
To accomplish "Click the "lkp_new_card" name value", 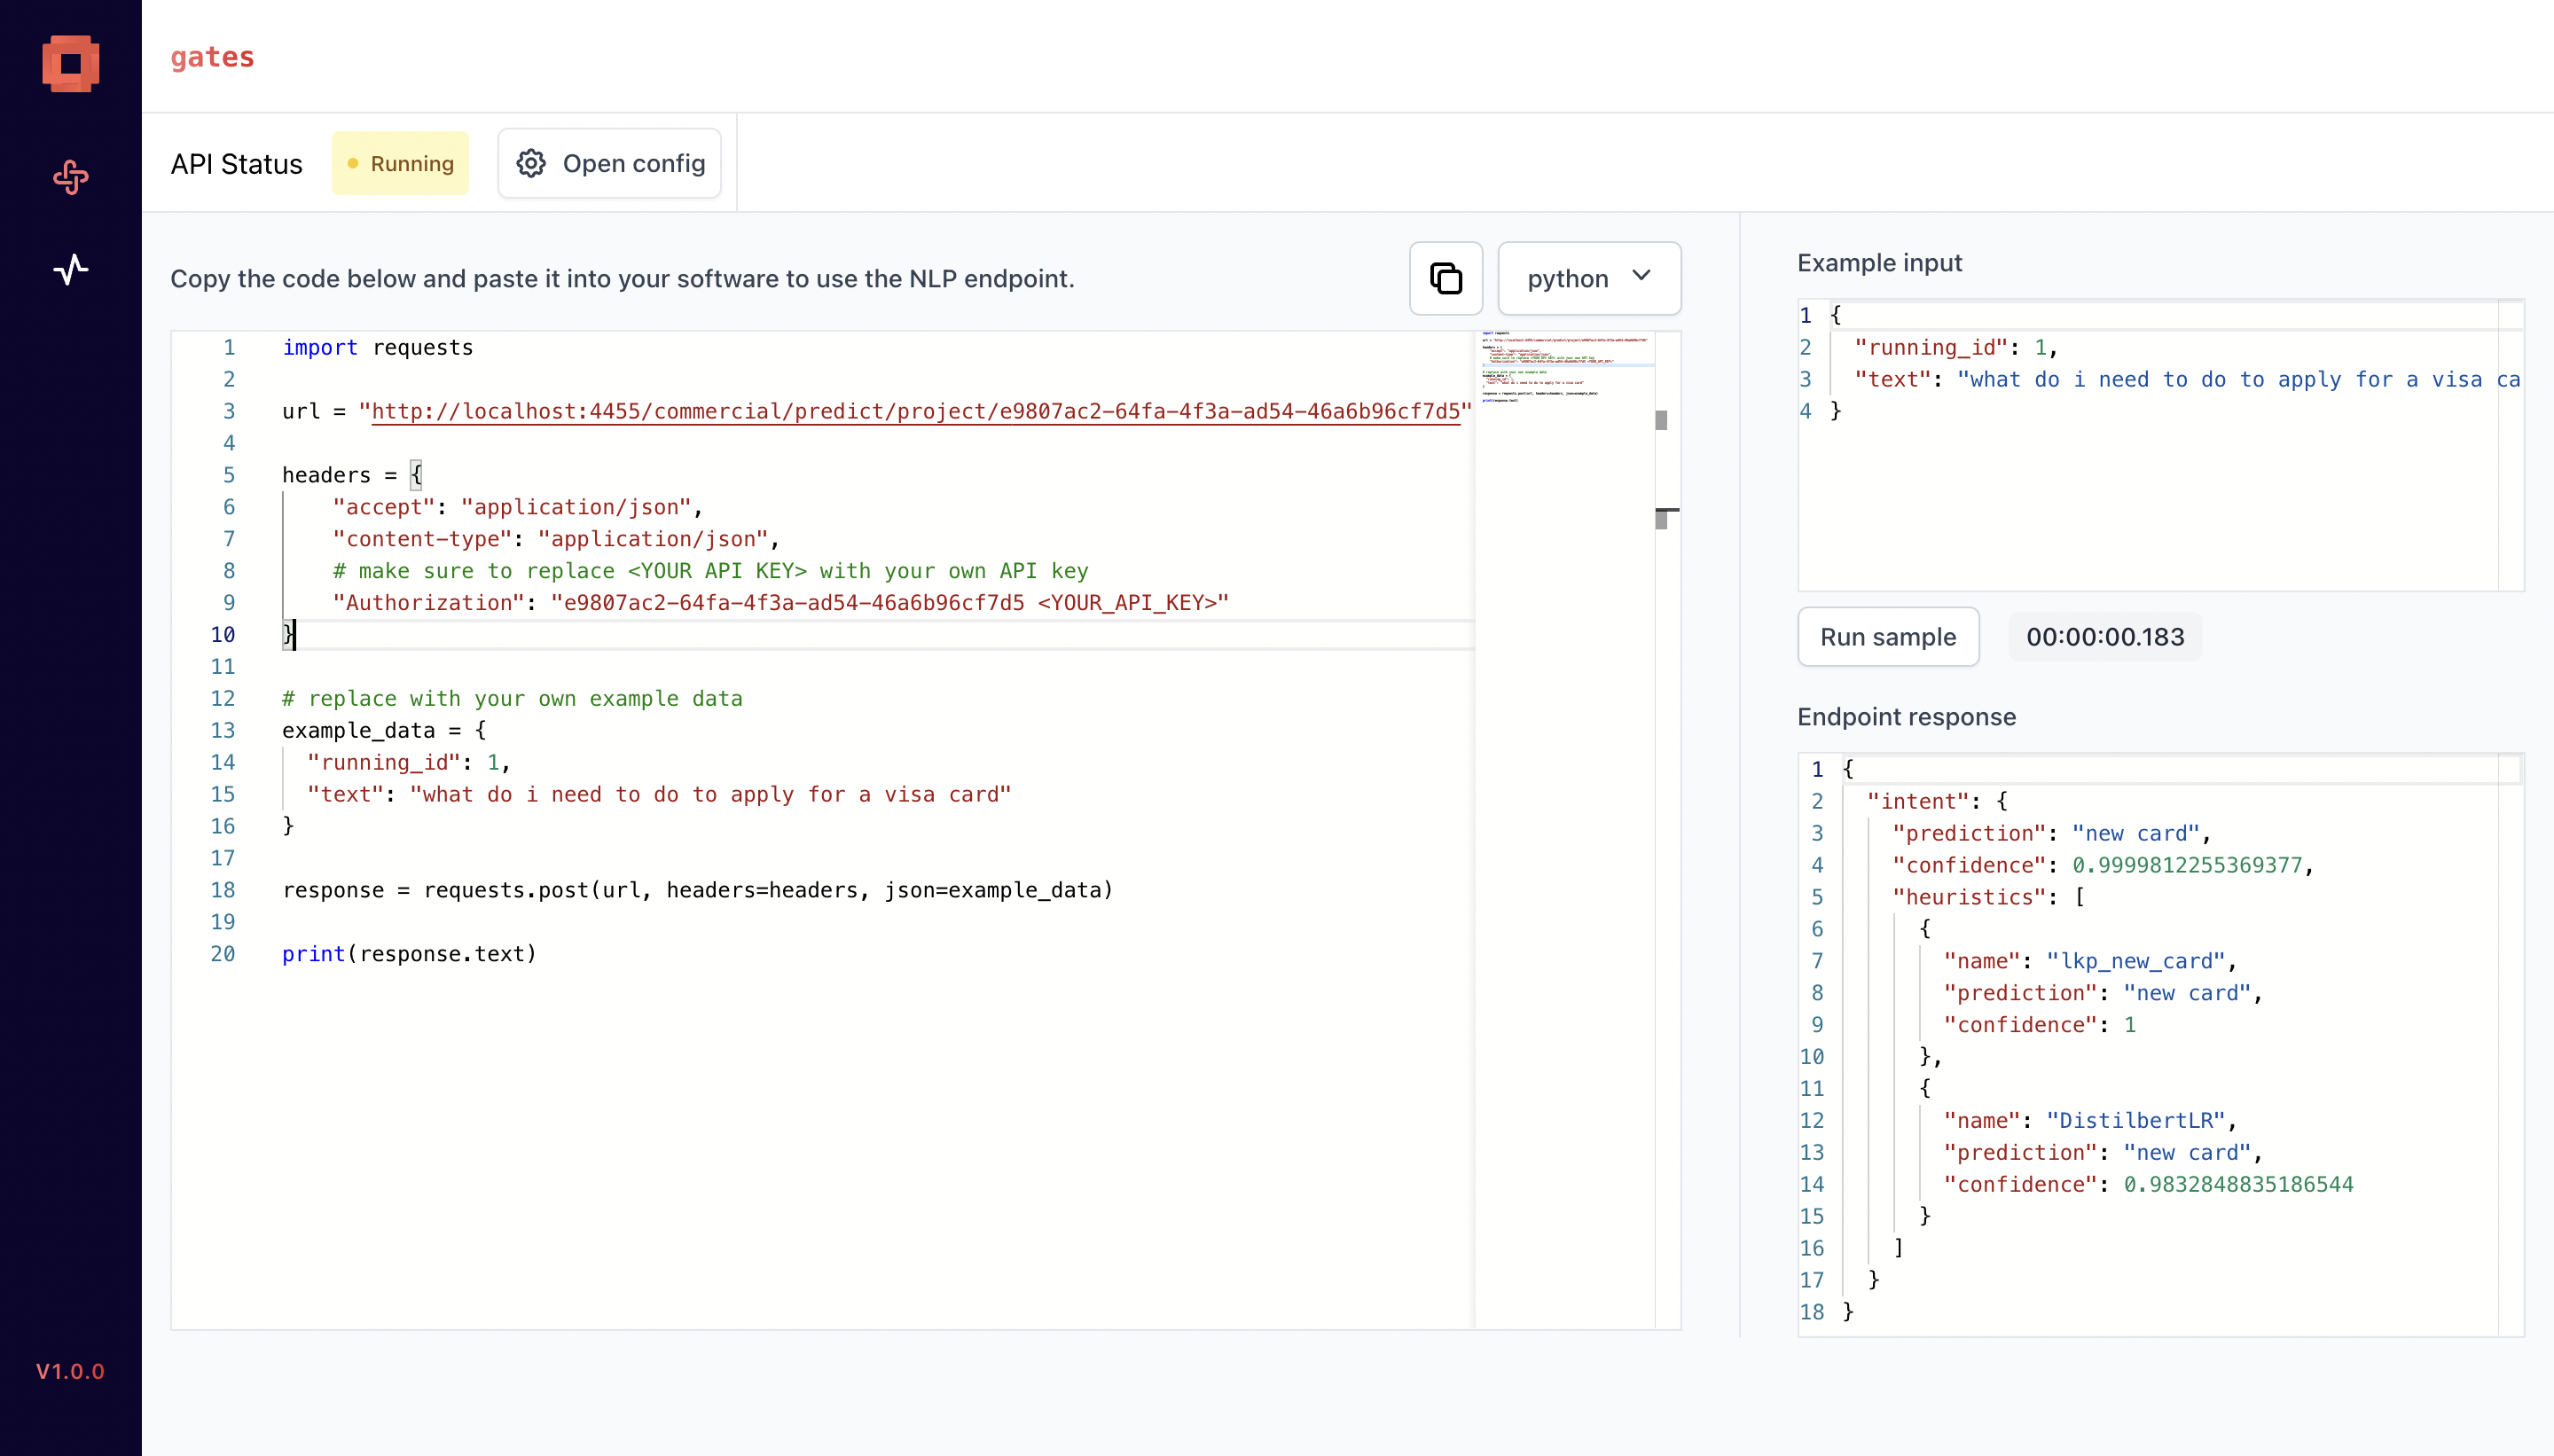I will tap(2135, 961).
